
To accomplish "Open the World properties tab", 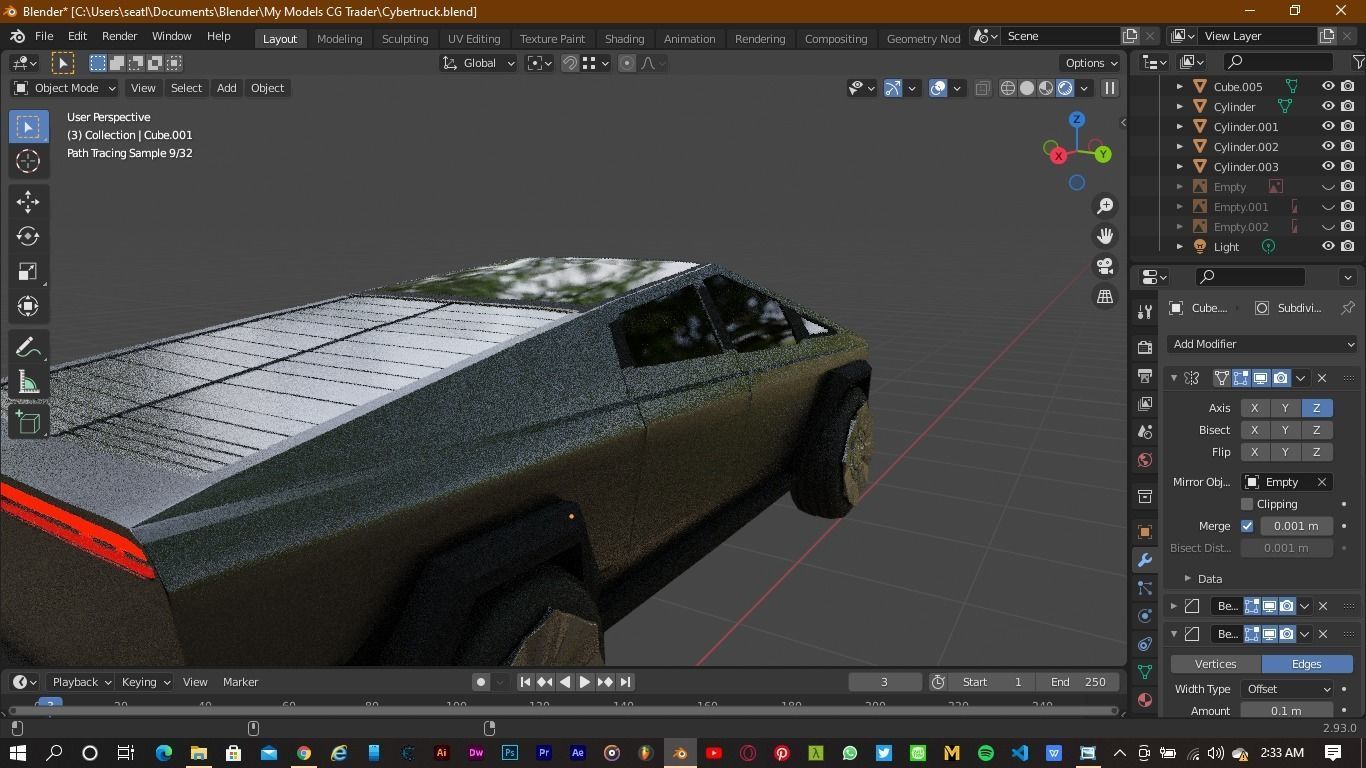I will click(x=1145, y=460).
